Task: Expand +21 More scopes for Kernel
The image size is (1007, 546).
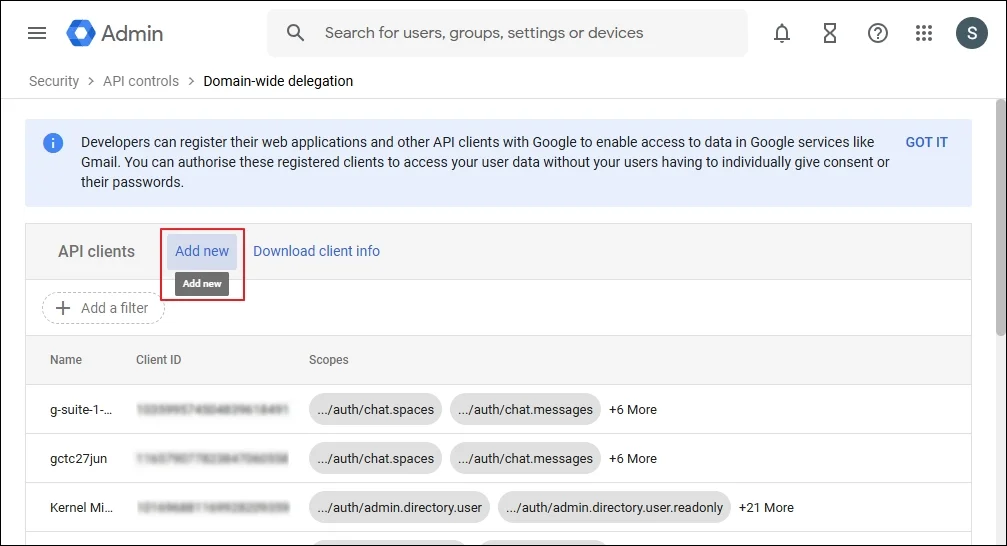Action: coord(766,507)
